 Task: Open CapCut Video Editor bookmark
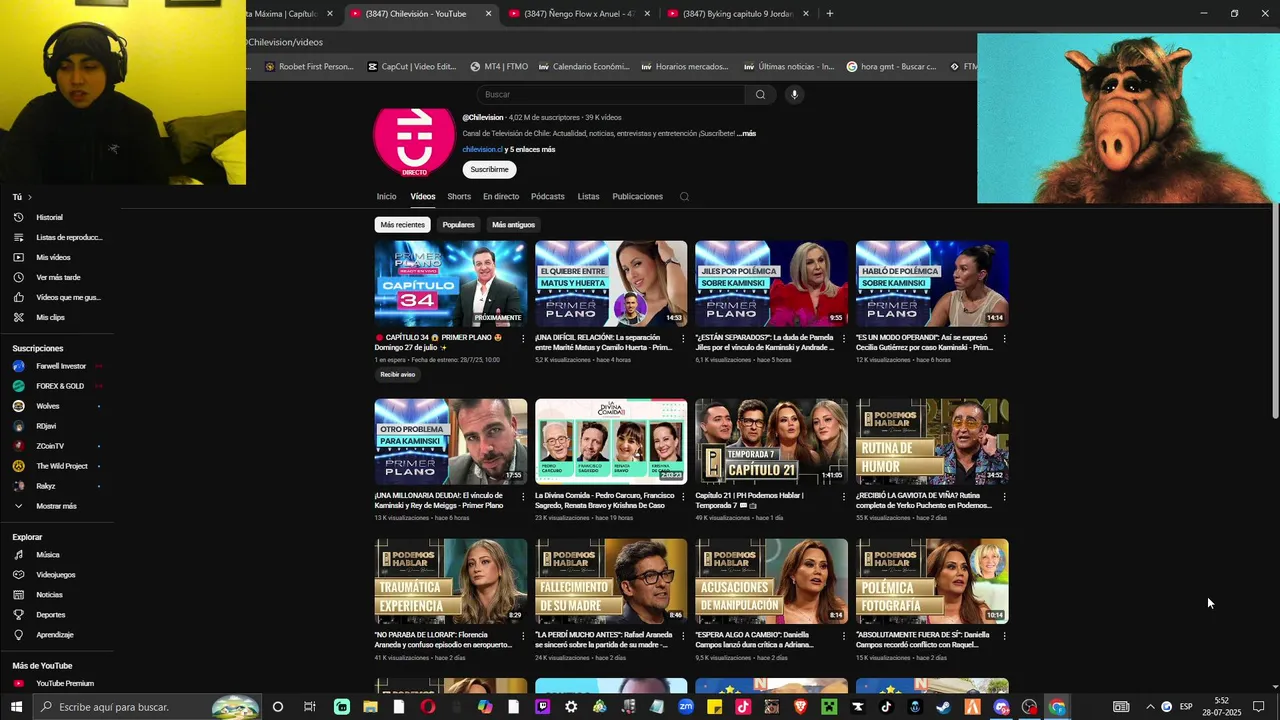click(411, 67)
